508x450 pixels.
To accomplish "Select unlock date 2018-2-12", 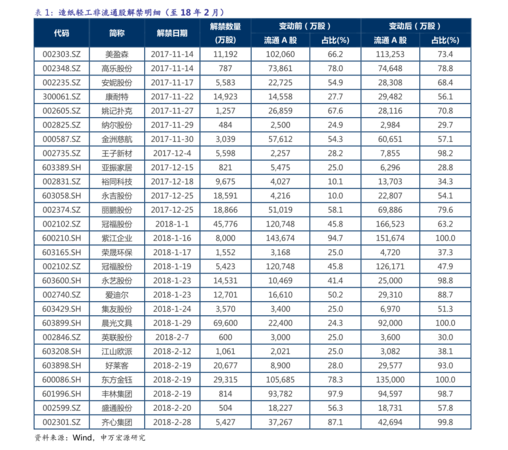I will click(172, 351).
